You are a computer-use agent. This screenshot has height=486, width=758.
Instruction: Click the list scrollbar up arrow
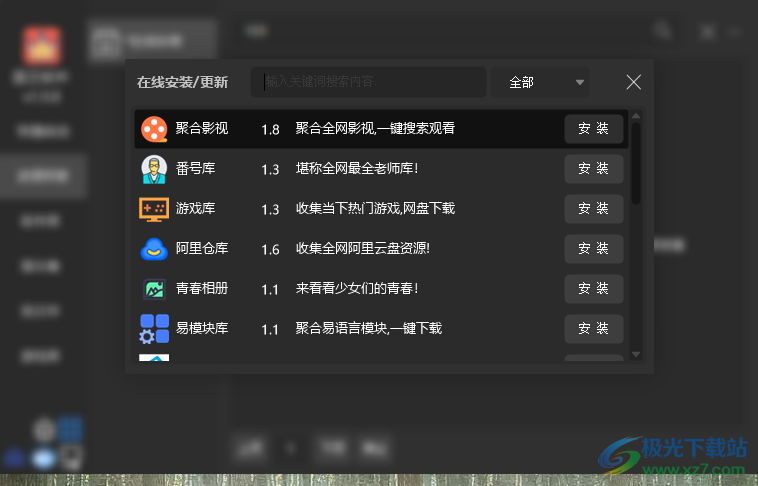[636, 116]
